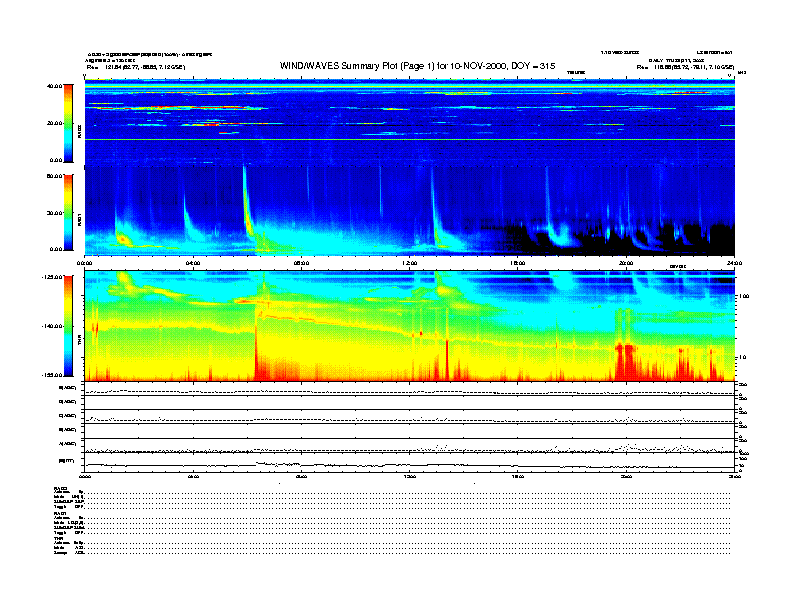Click the 10 label on TNR right axis

742,357
